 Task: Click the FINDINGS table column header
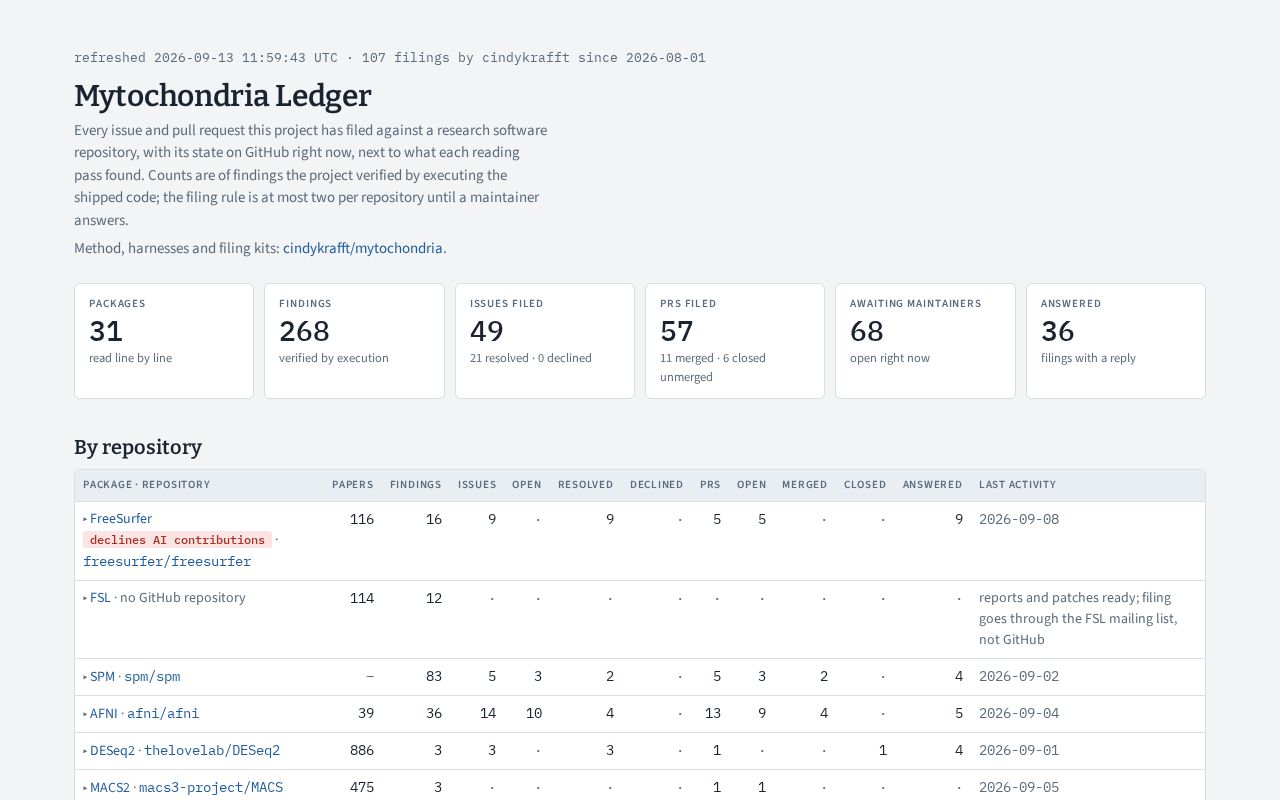pos(416,485)
